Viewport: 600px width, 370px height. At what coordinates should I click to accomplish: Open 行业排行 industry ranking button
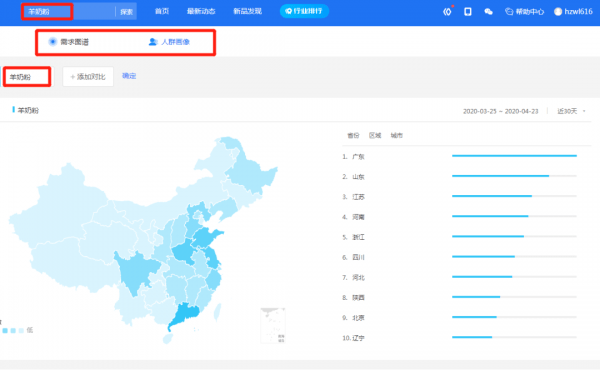[304, 11]
